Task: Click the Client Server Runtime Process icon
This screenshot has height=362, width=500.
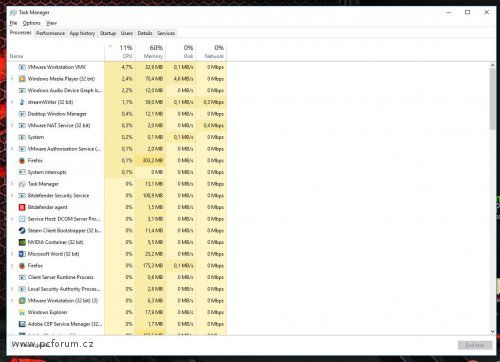Action: click(22, 277)
